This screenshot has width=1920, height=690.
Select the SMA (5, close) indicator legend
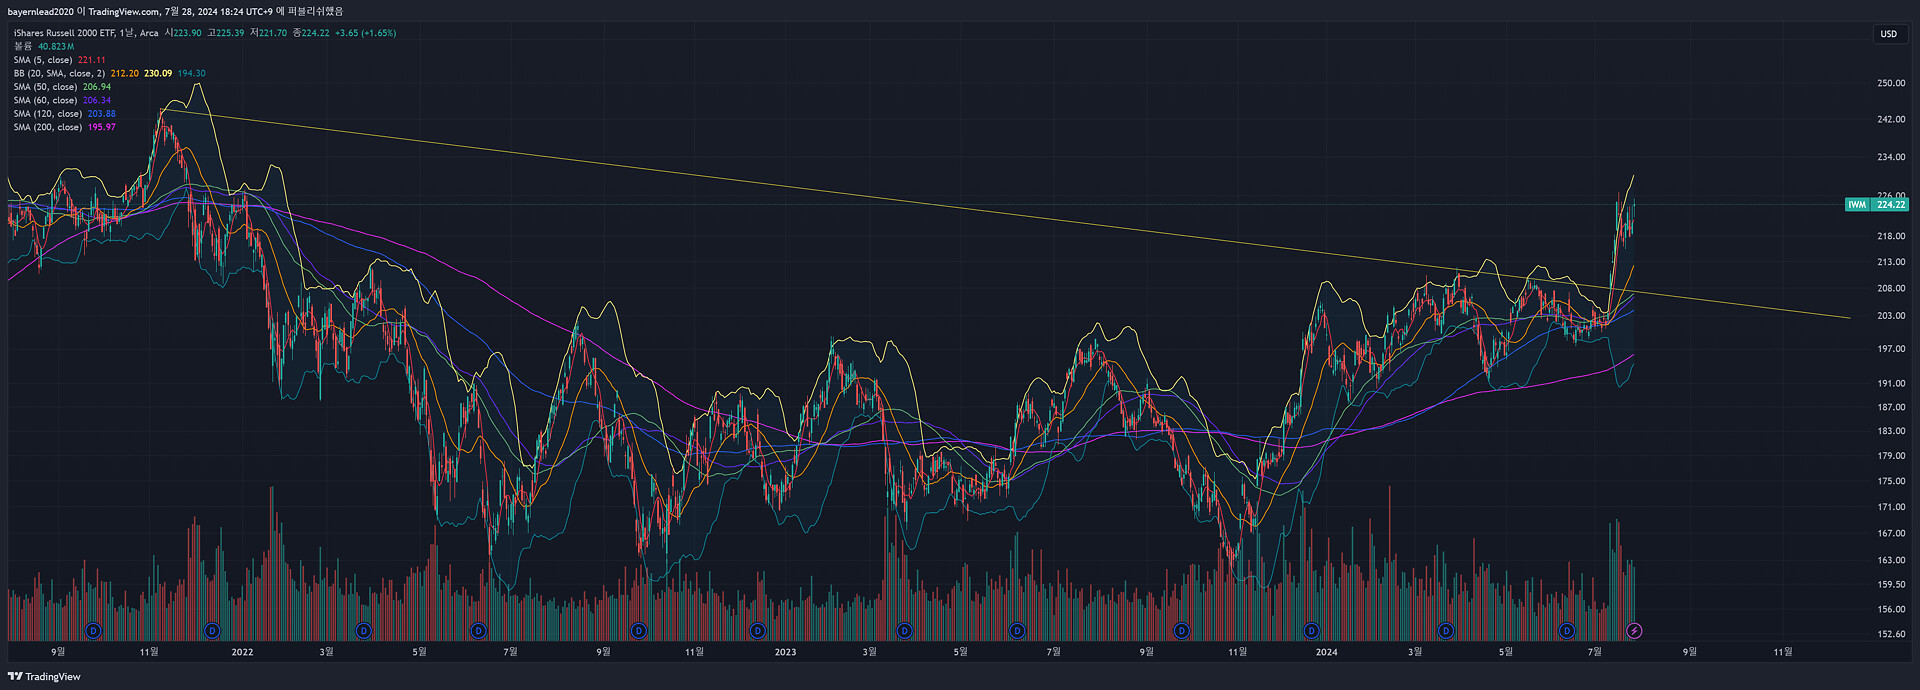point(43,60)
